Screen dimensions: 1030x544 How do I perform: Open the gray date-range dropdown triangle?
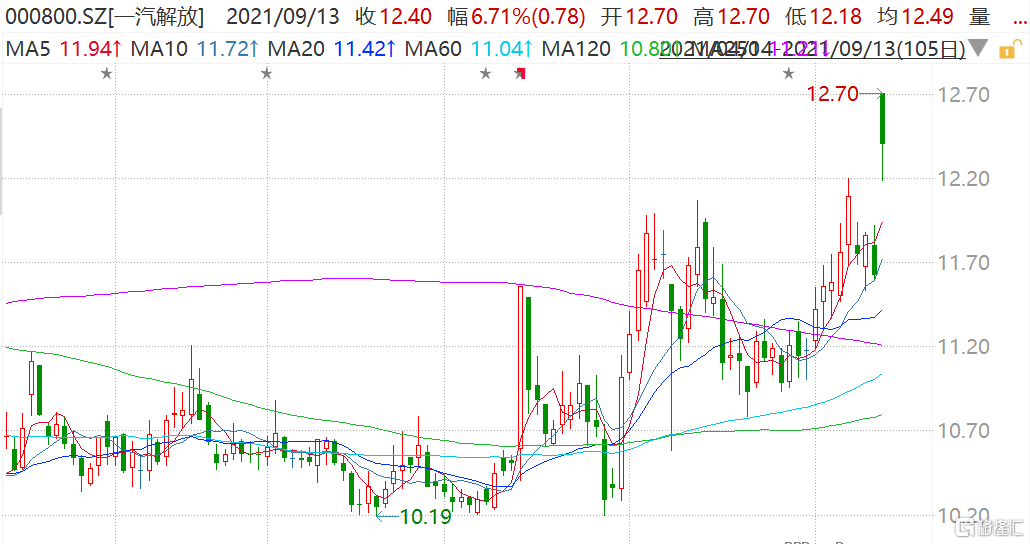[977, 49]
